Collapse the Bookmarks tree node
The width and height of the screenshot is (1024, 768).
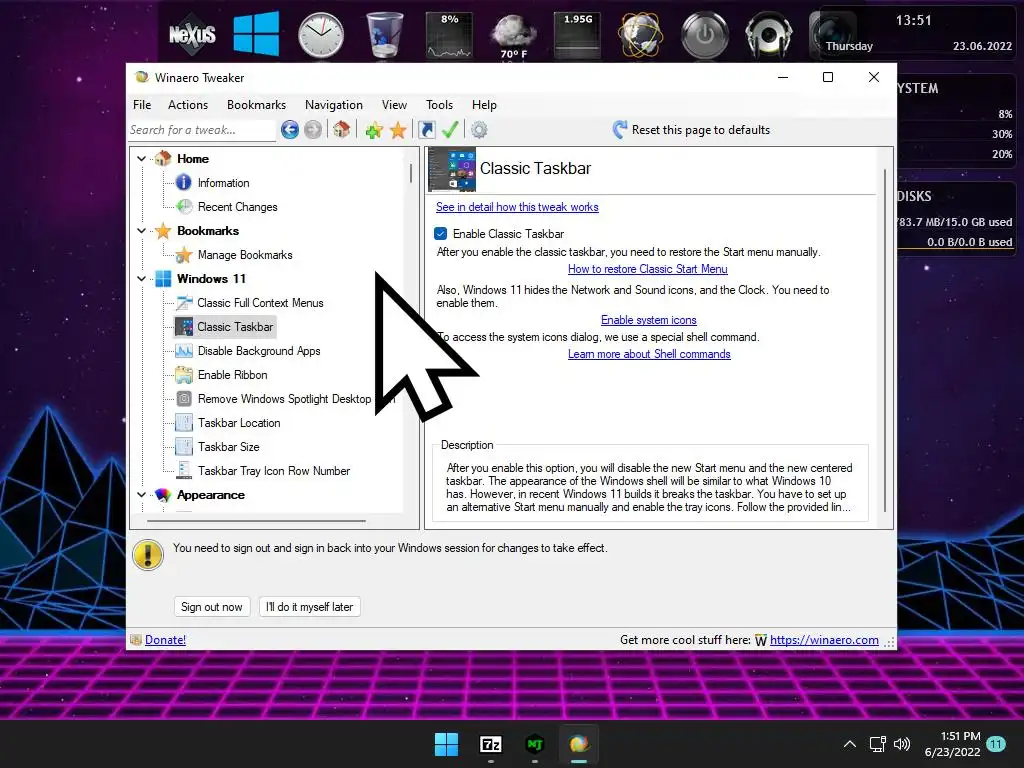pos(141,231)
